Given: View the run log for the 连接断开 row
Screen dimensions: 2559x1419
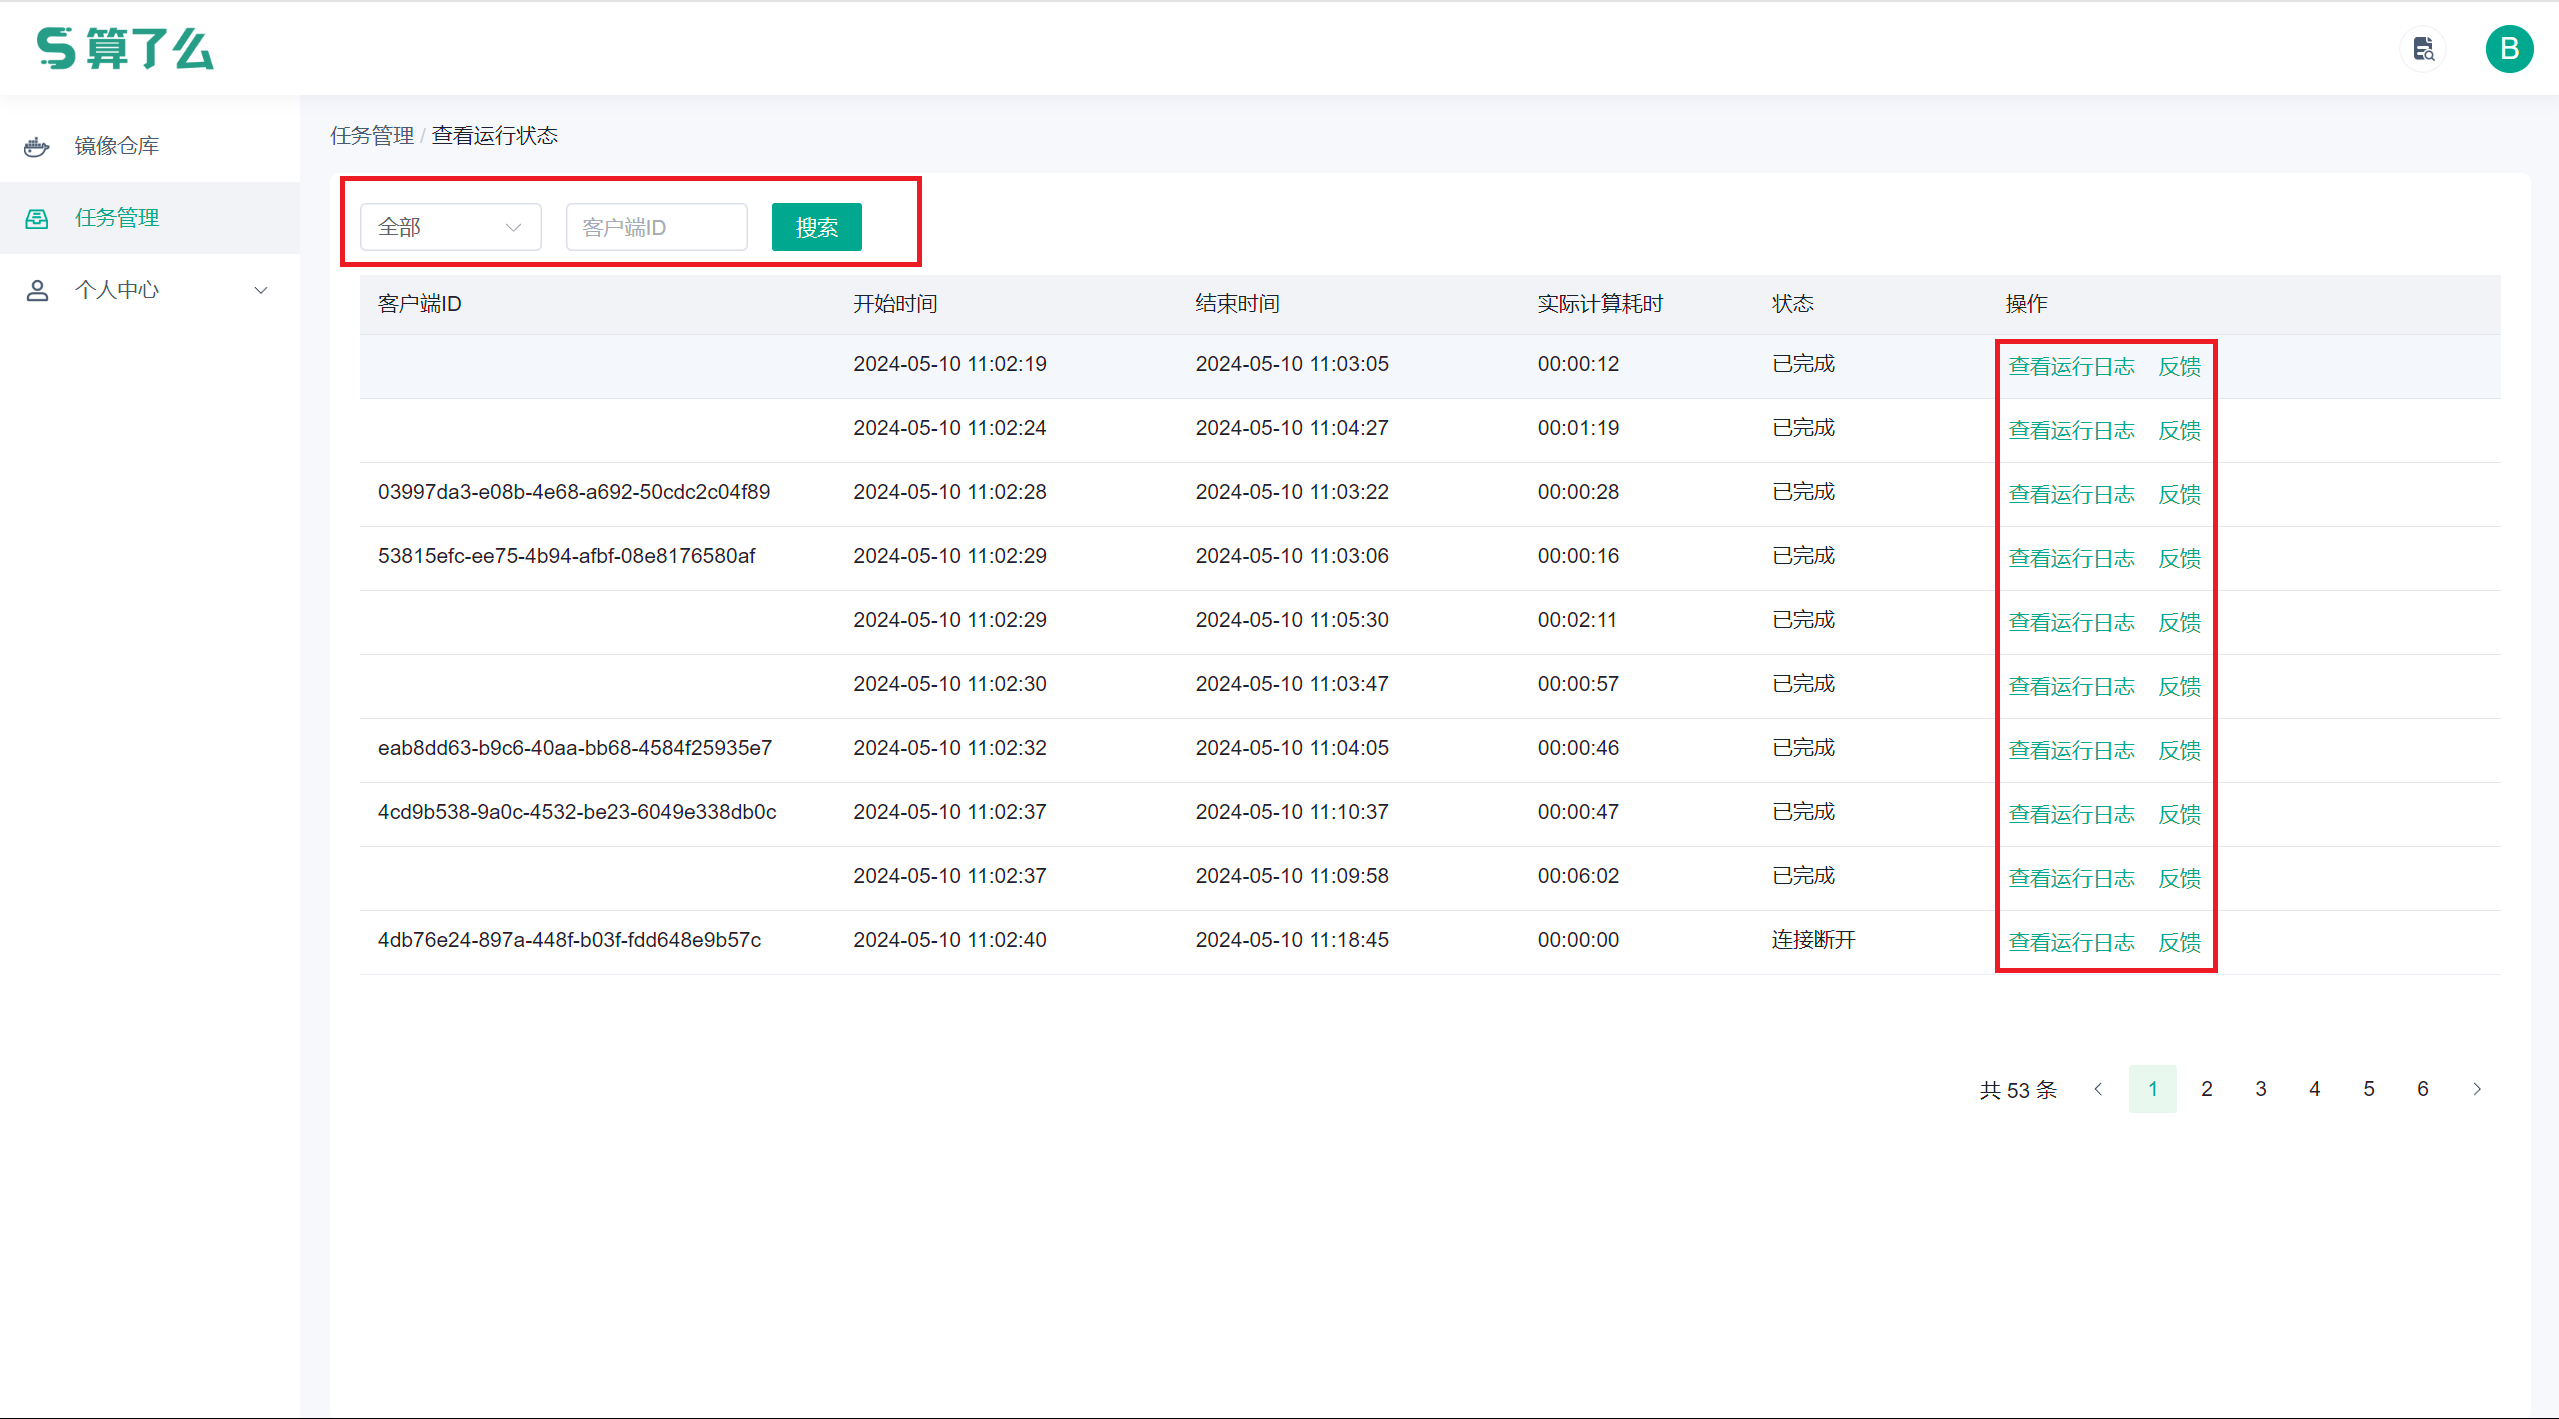Looking at the screenshot, I should [x=2071, y=942].
